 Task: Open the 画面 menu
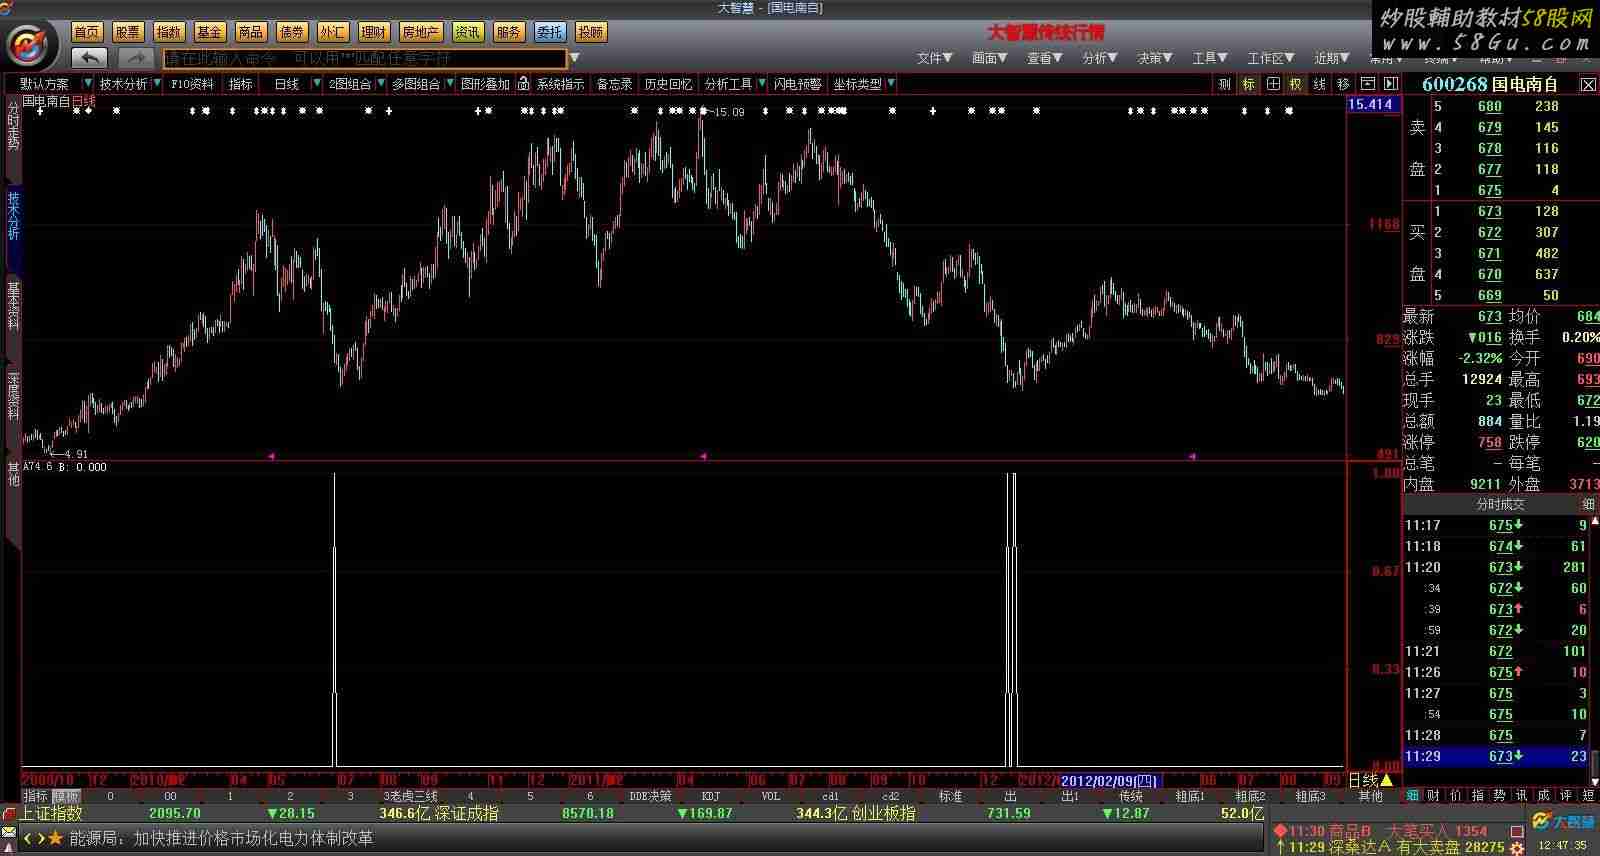click(x=989, y=58)
